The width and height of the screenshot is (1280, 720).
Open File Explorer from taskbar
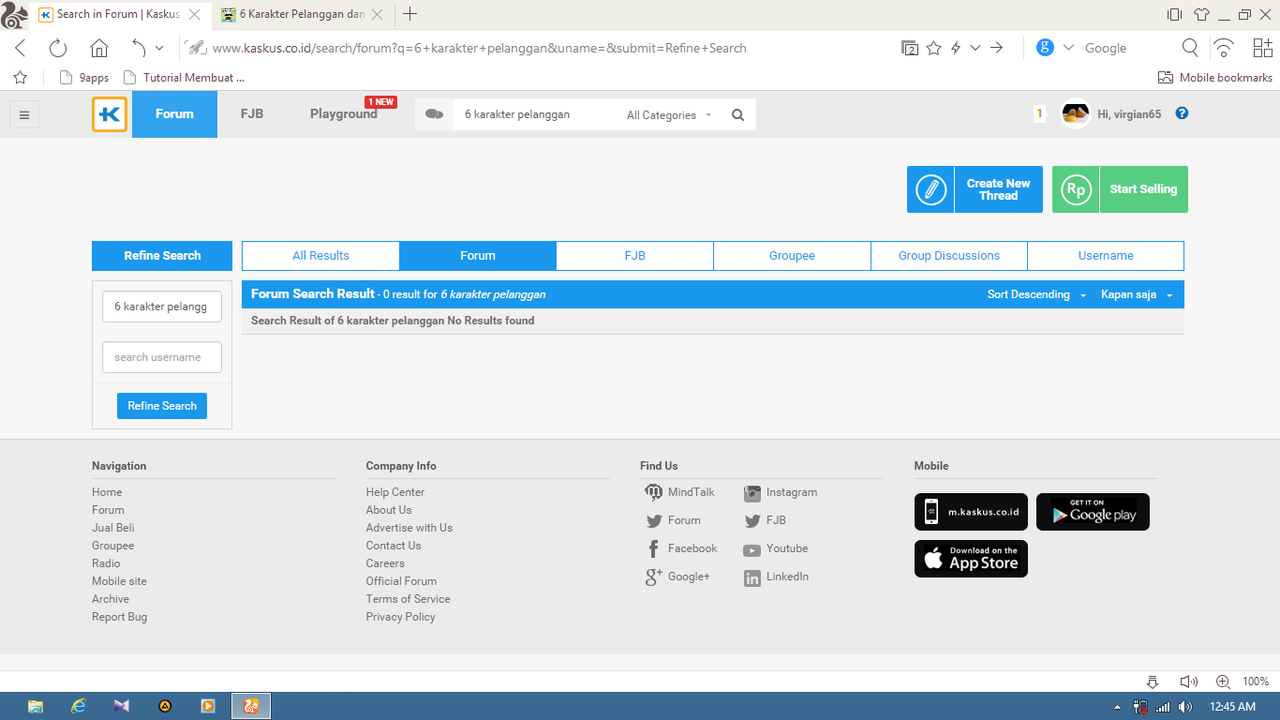click(35, 706)
